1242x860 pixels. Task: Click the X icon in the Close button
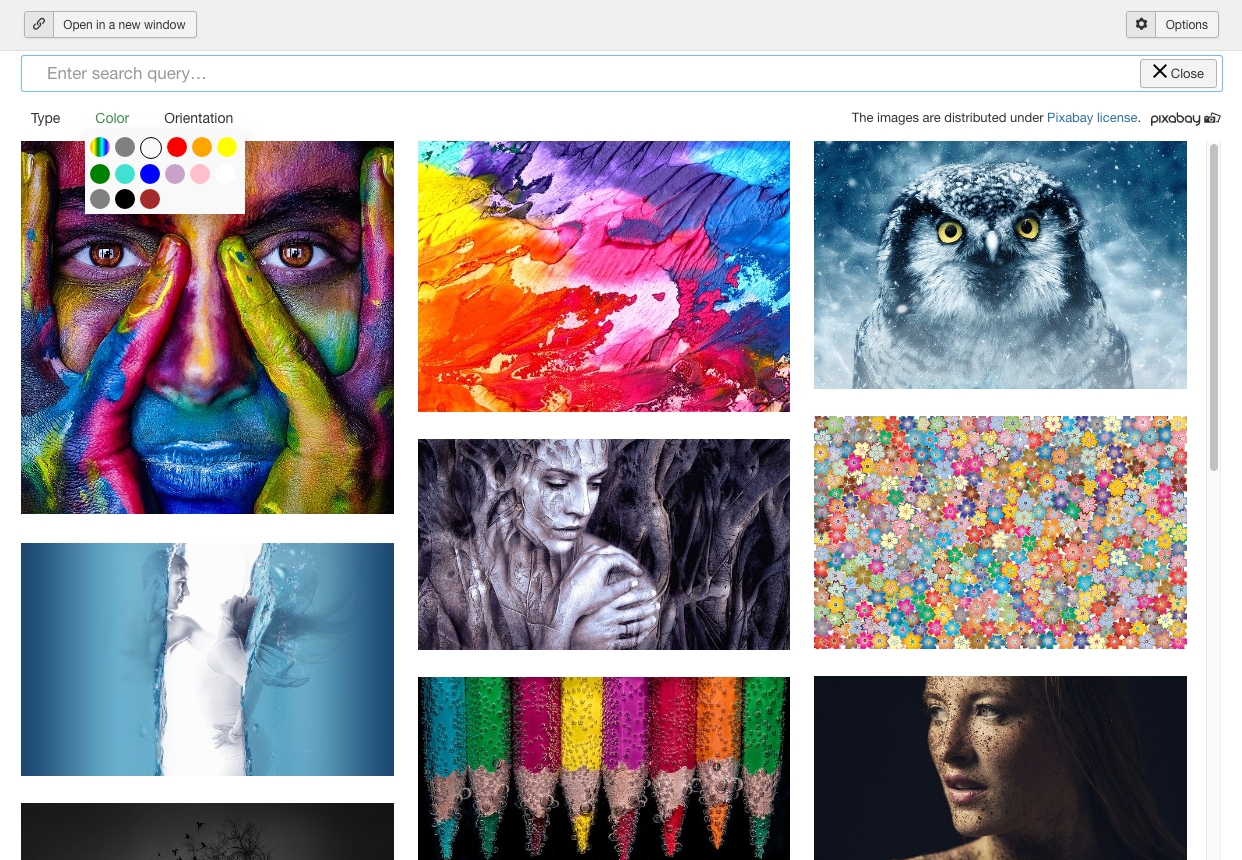(1160, 72)
